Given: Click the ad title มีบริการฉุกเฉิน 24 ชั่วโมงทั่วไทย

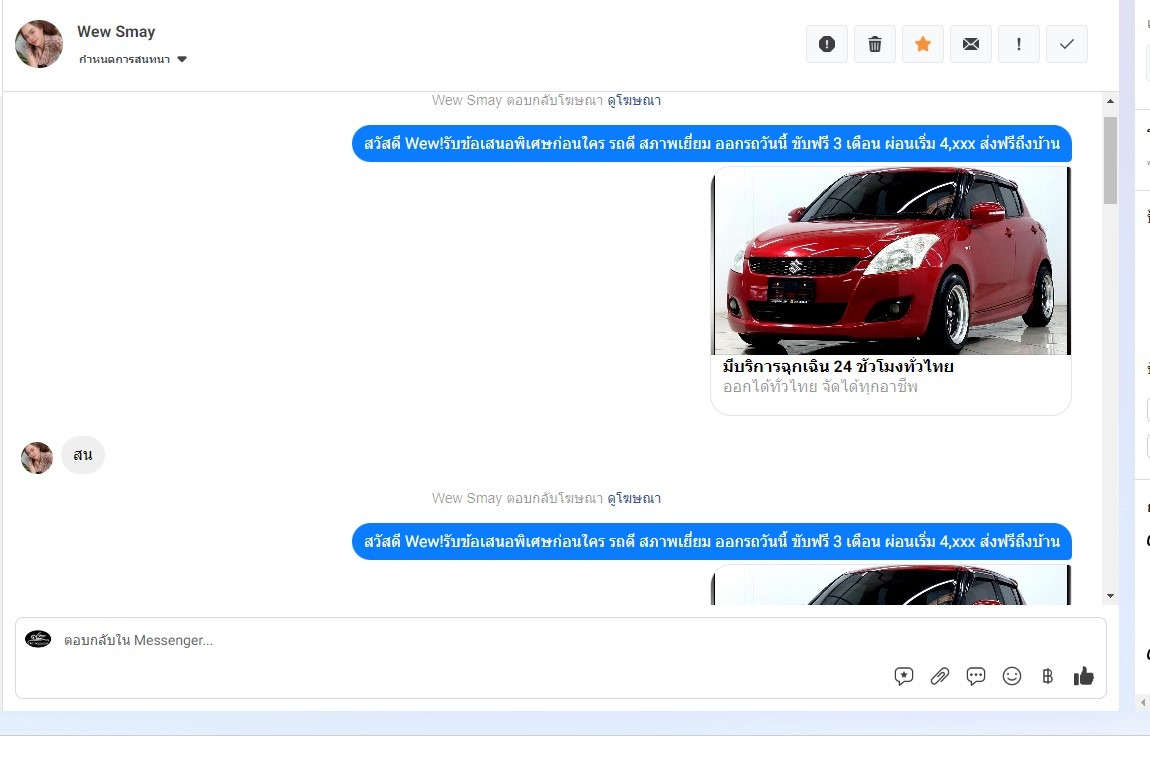Looking at the screenshot, I should [x=838, y=367].
